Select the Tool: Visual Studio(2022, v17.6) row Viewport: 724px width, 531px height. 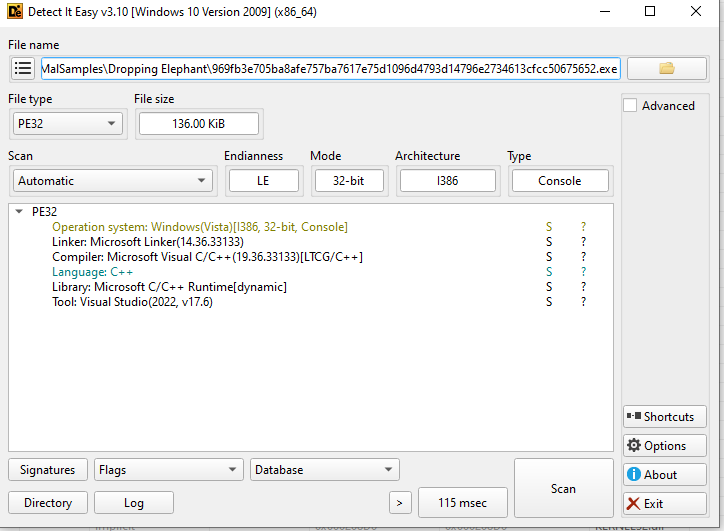pyautogui.click(x=133, y=302)
